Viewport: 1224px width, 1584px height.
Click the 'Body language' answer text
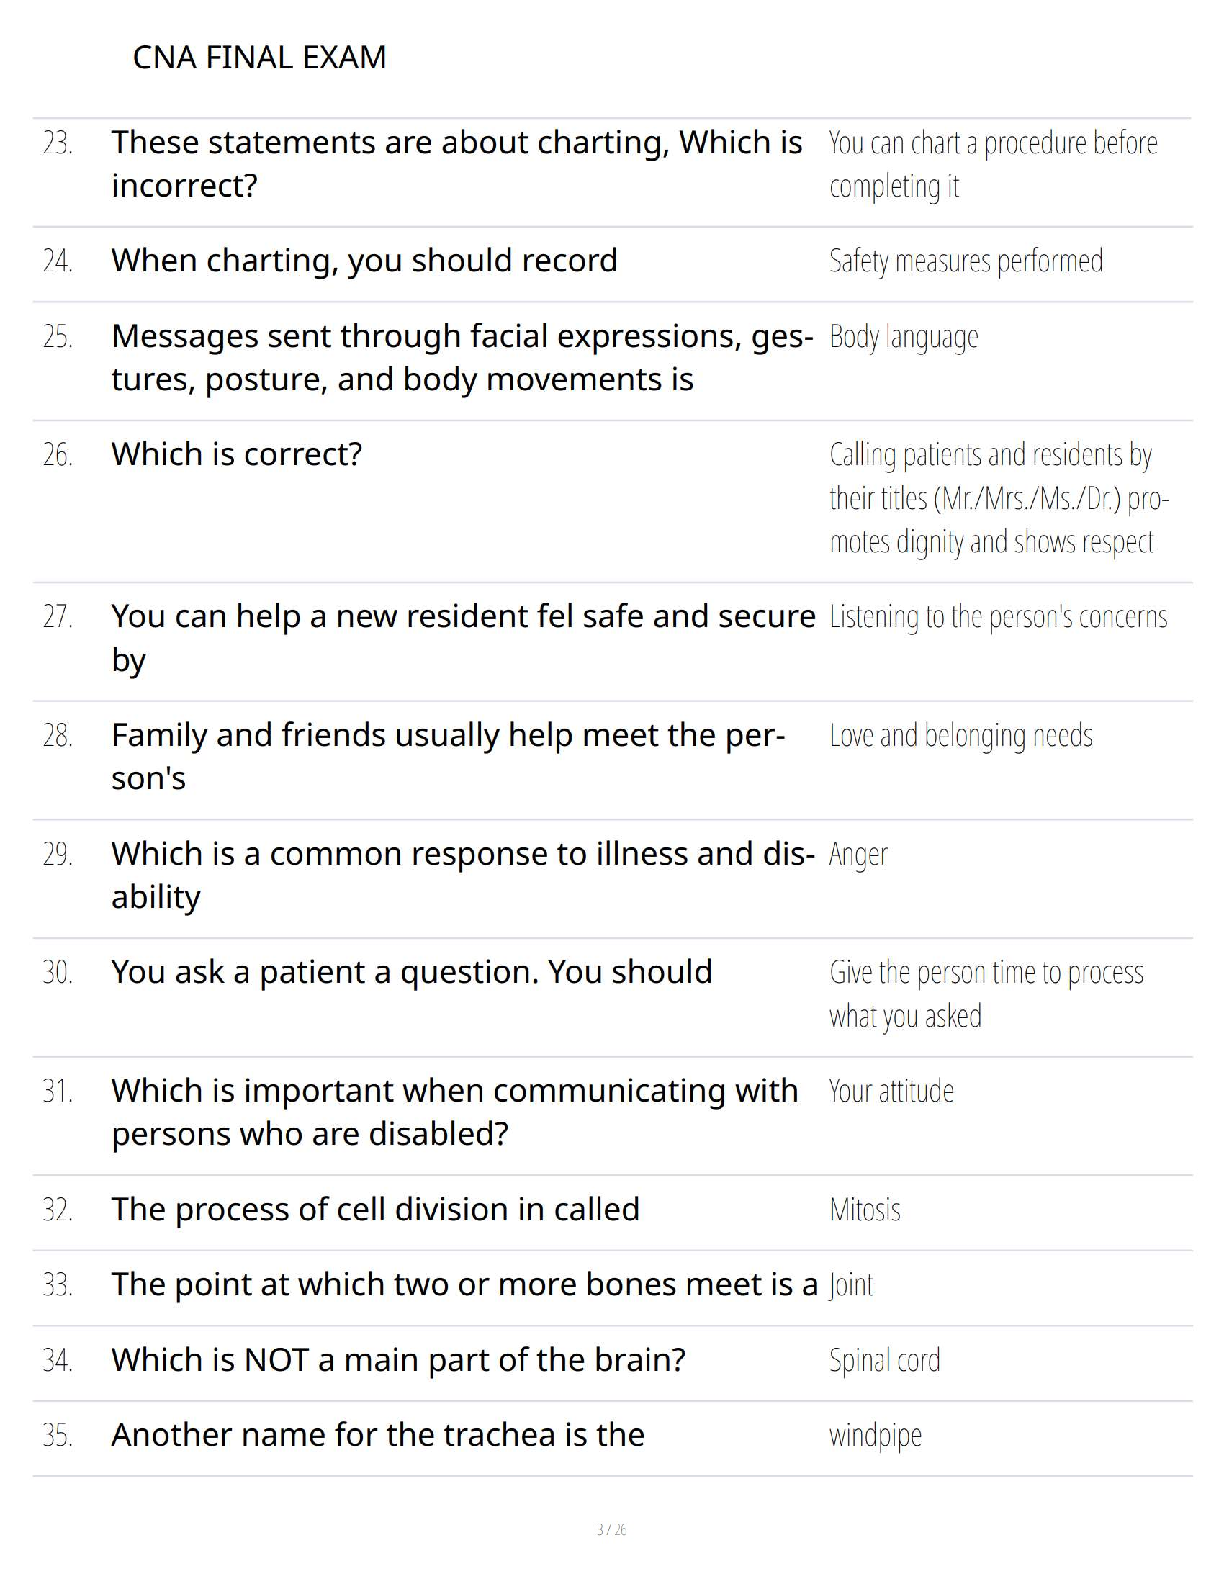tap(903, 337)
